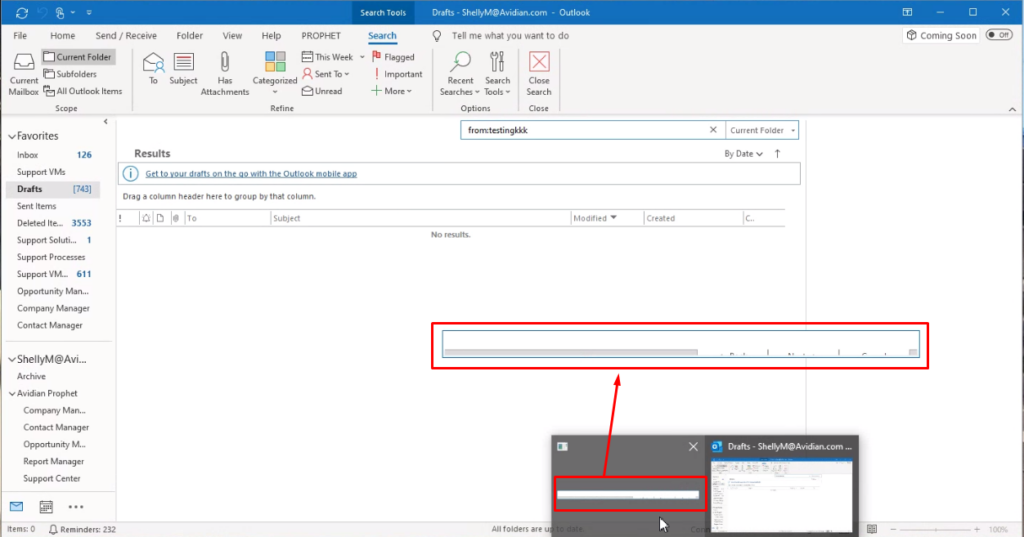Switch to the Send / Receive tab
Screen dimensions: 1024x537
pyautogui.click(x=126, y=35)
